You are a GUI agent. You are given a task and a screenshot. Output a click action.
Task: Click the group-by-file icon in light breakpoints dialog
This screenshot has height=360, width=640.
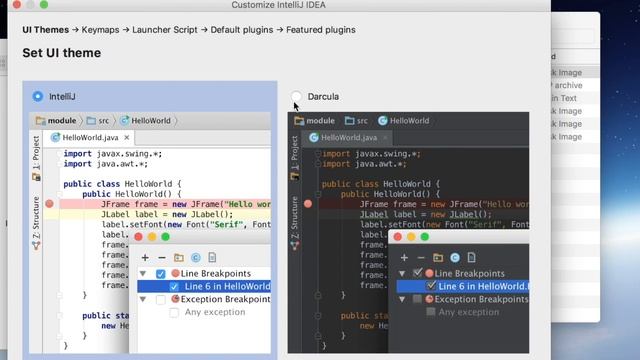click(212, 258)
